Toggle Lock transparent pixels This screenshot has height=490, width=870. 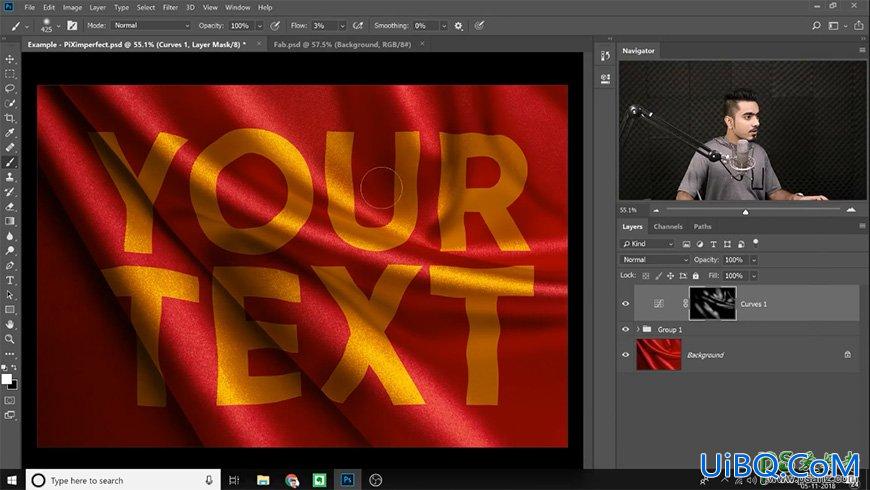point(646,276)
